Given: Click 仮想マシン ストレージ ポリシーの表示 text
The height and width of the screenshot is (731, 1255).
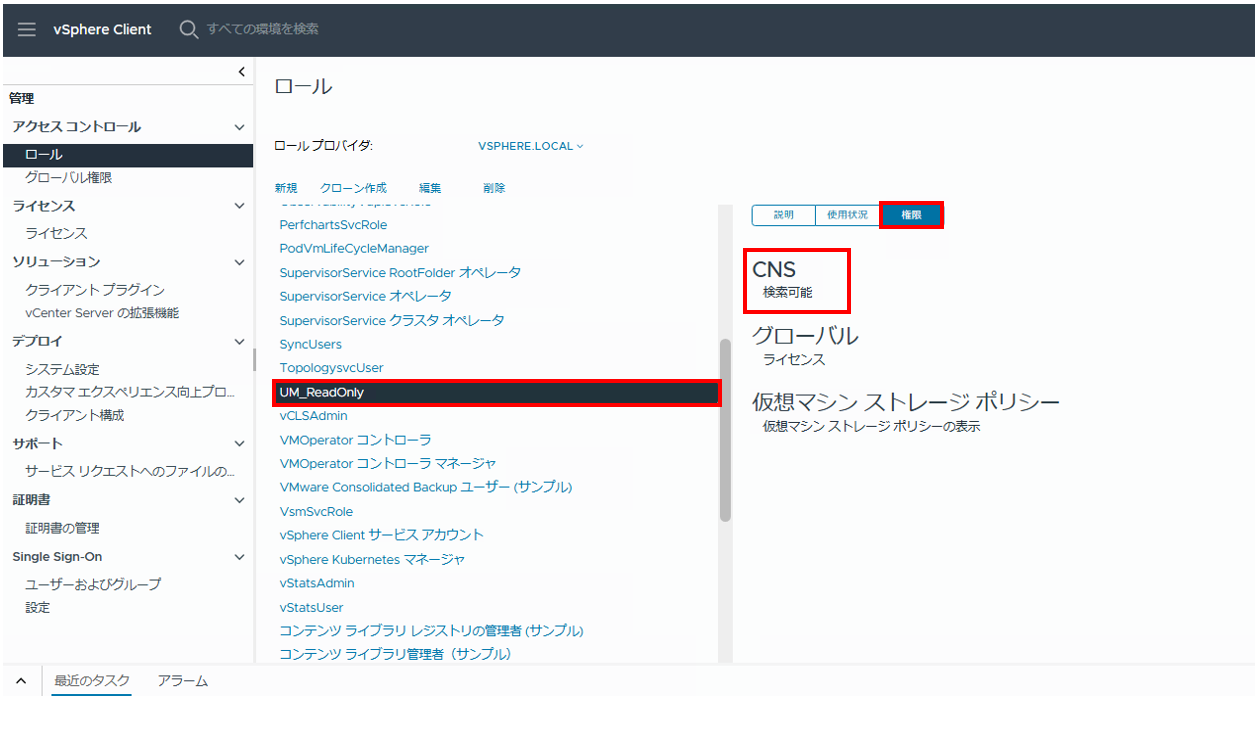Looking at the screenshot, I should coord(871,426).
